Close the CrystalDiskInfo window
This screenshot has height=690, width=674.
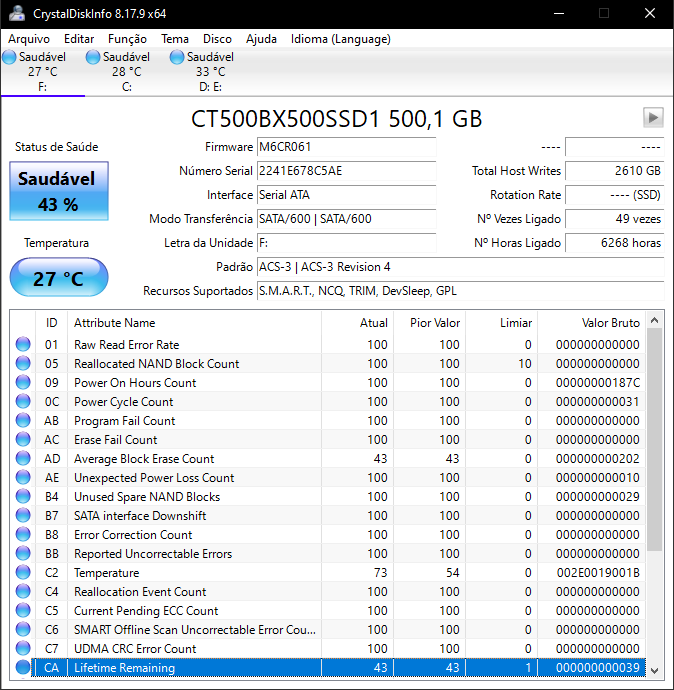[650, 13]
